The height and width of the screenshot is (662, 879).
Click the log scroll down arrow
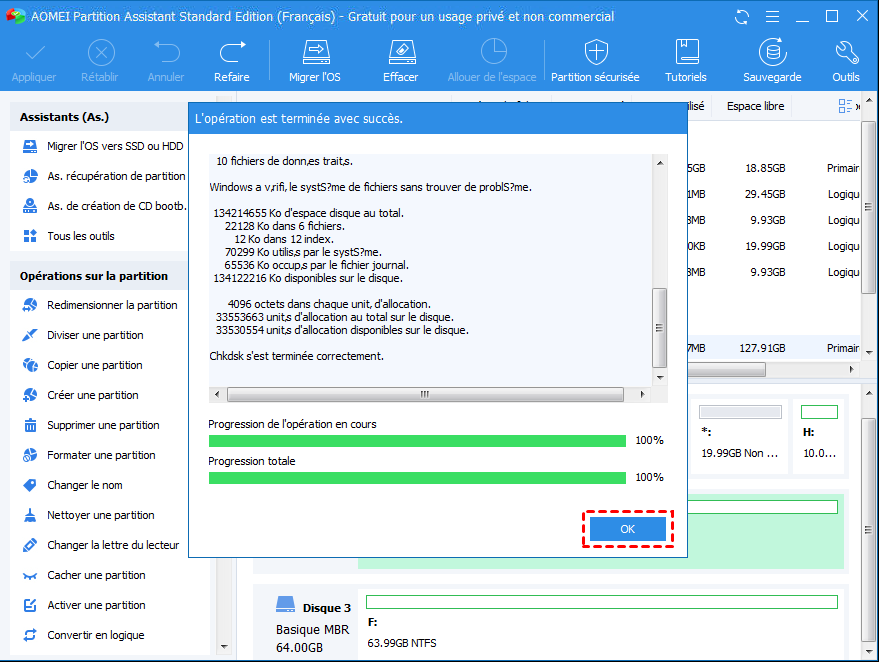(x=660, y=378)
